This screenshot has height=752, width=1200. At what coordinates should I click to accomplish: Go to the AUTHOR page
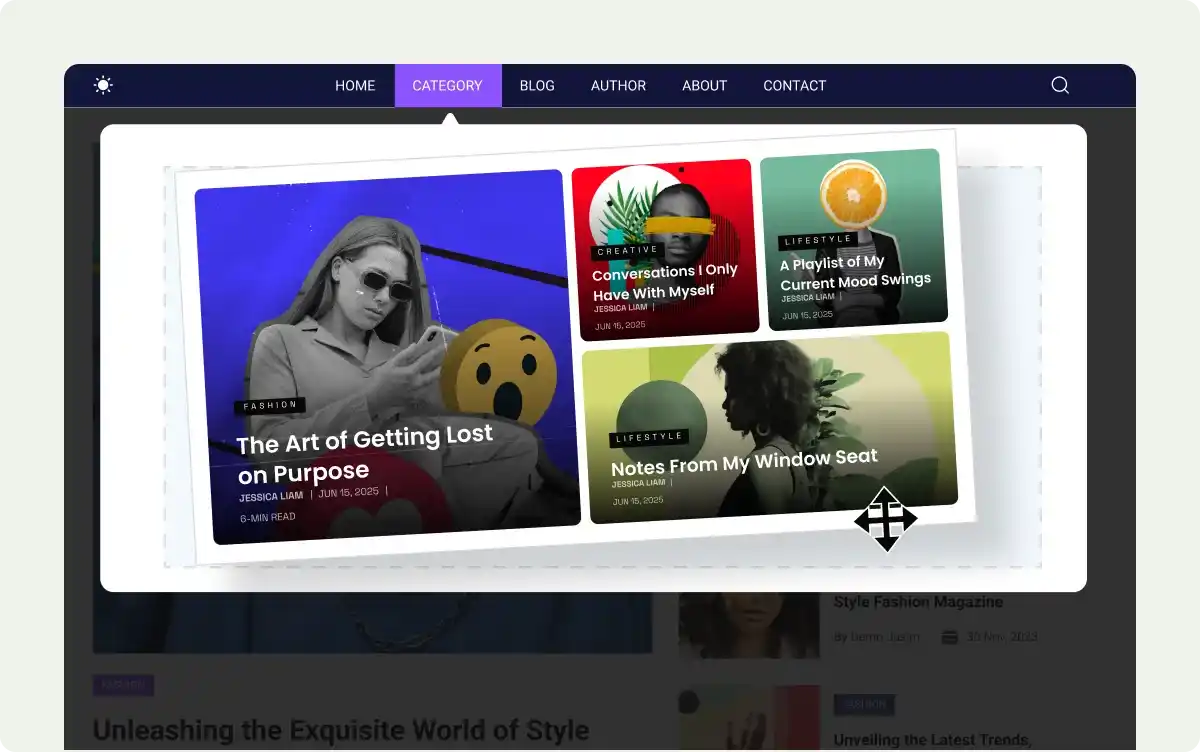click(x=618, y=85)
